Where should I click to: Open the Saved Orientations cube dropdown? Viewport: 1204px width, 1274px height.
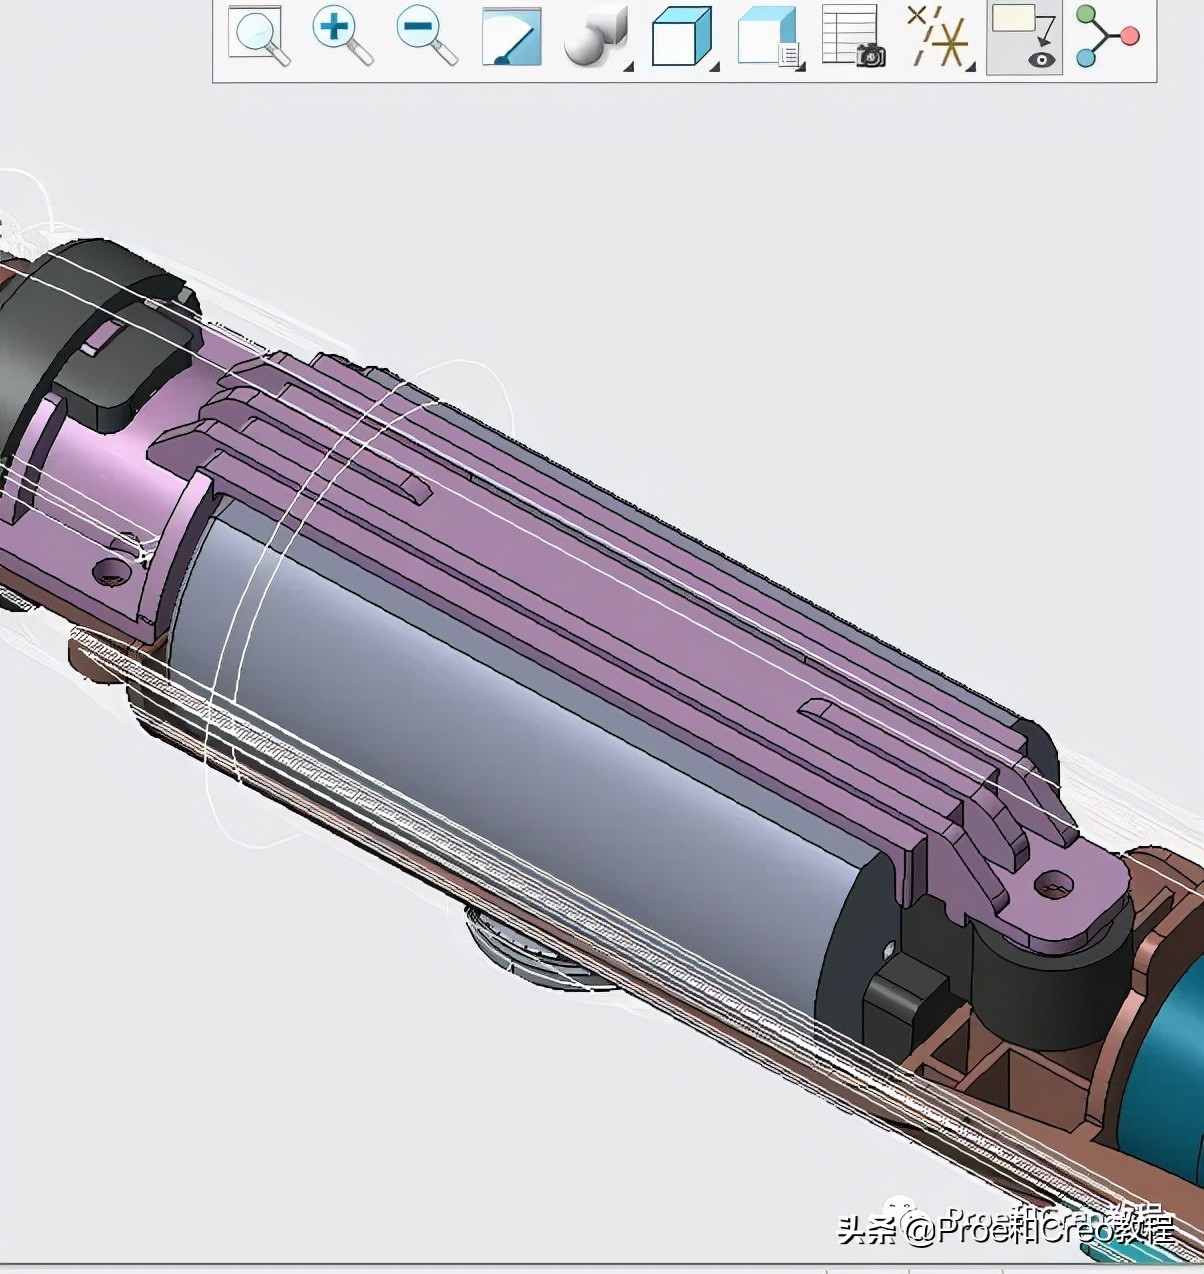[684, 37]
